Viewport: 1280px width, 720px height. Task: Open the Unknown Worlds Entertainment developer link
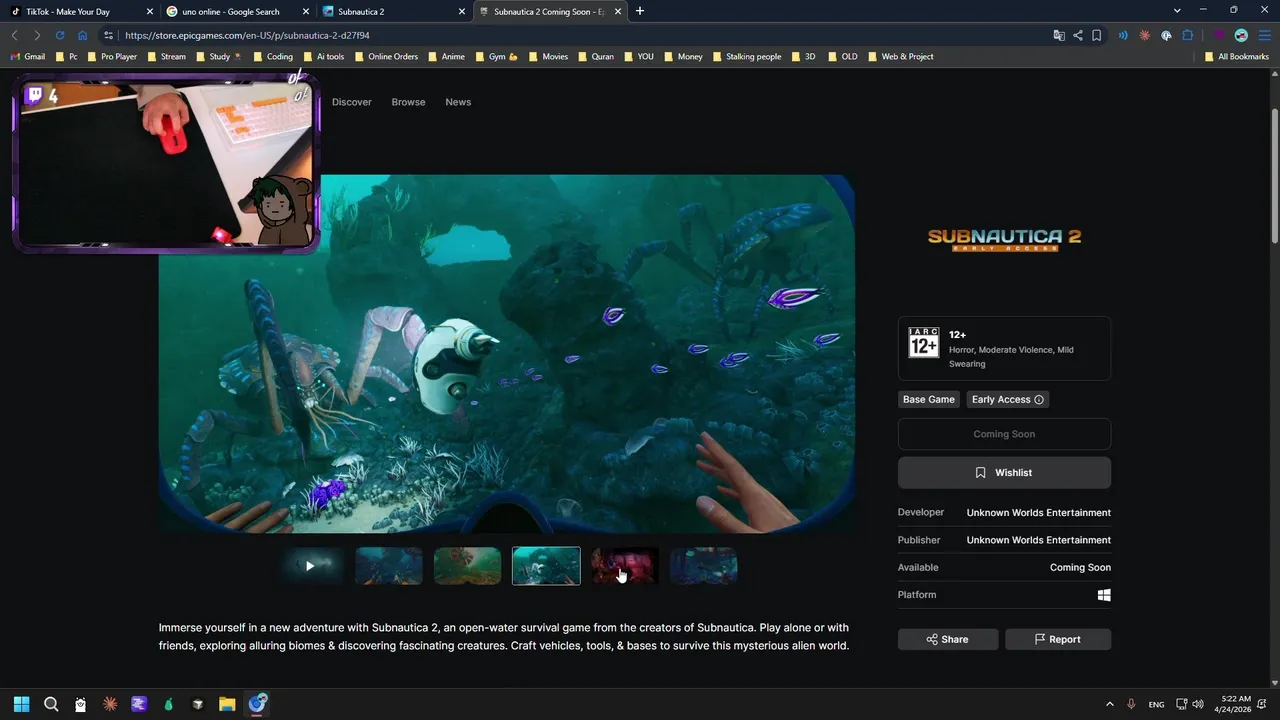1038,512
